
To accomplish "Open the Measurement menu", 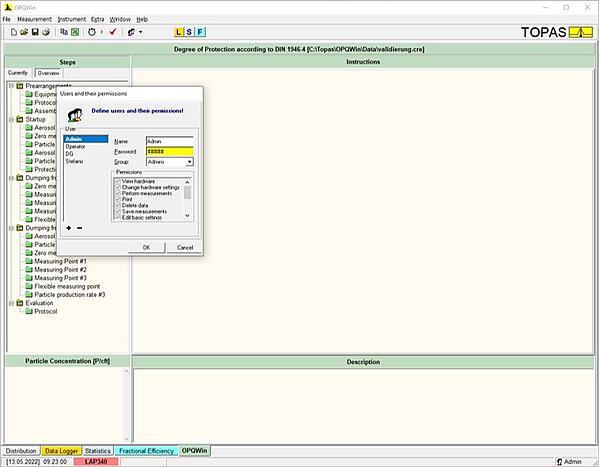I will pos(34,19).
